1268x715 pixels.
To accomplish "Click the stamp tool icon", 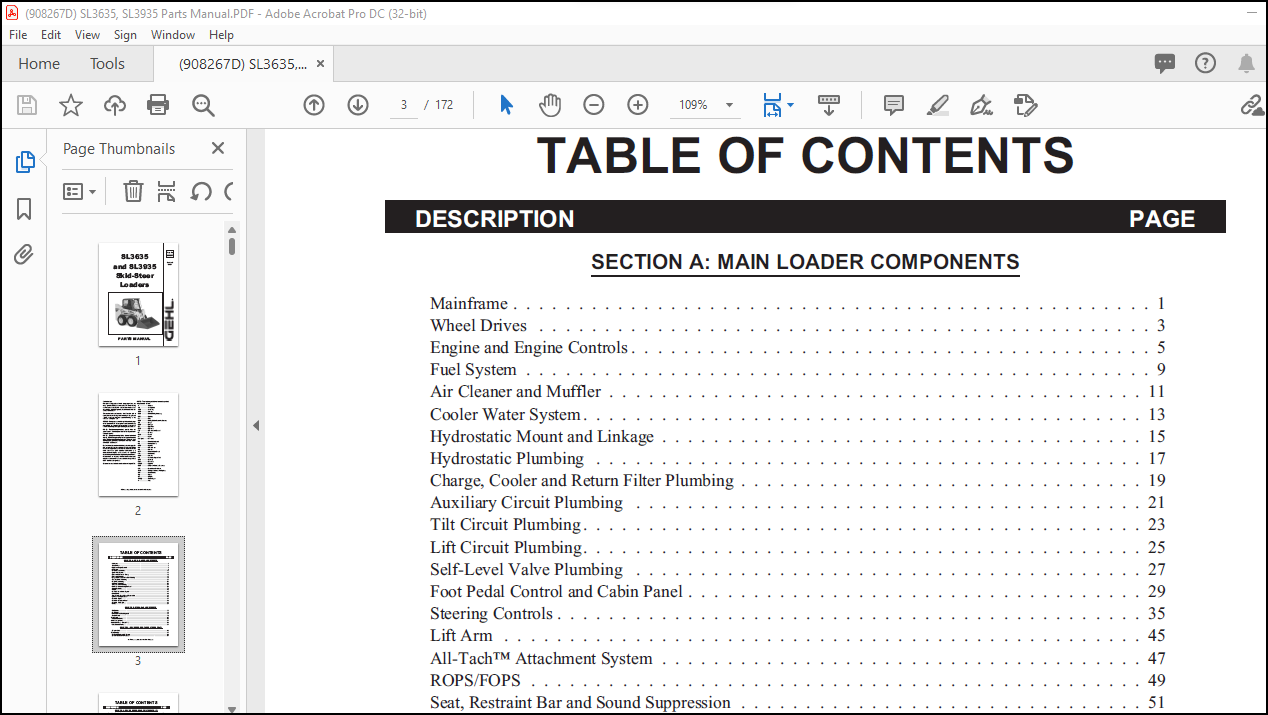I will 1026,105.
